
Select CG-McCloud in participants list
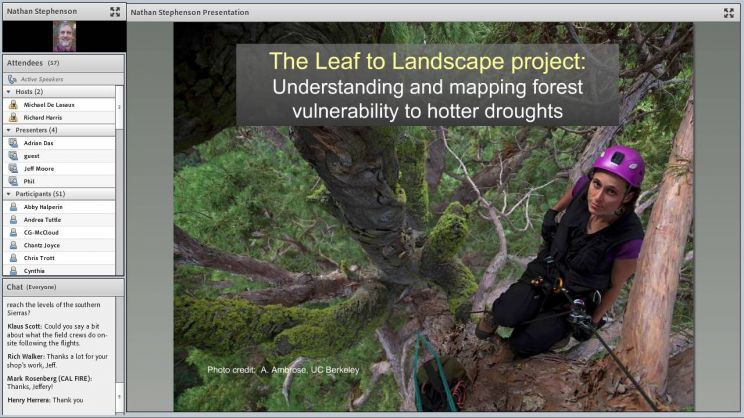[59, 232]
